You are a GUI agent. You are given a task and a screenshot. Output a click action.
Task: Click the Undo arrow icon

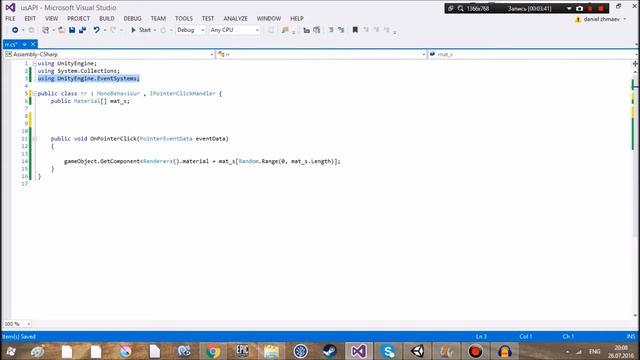tap(96, 30)
